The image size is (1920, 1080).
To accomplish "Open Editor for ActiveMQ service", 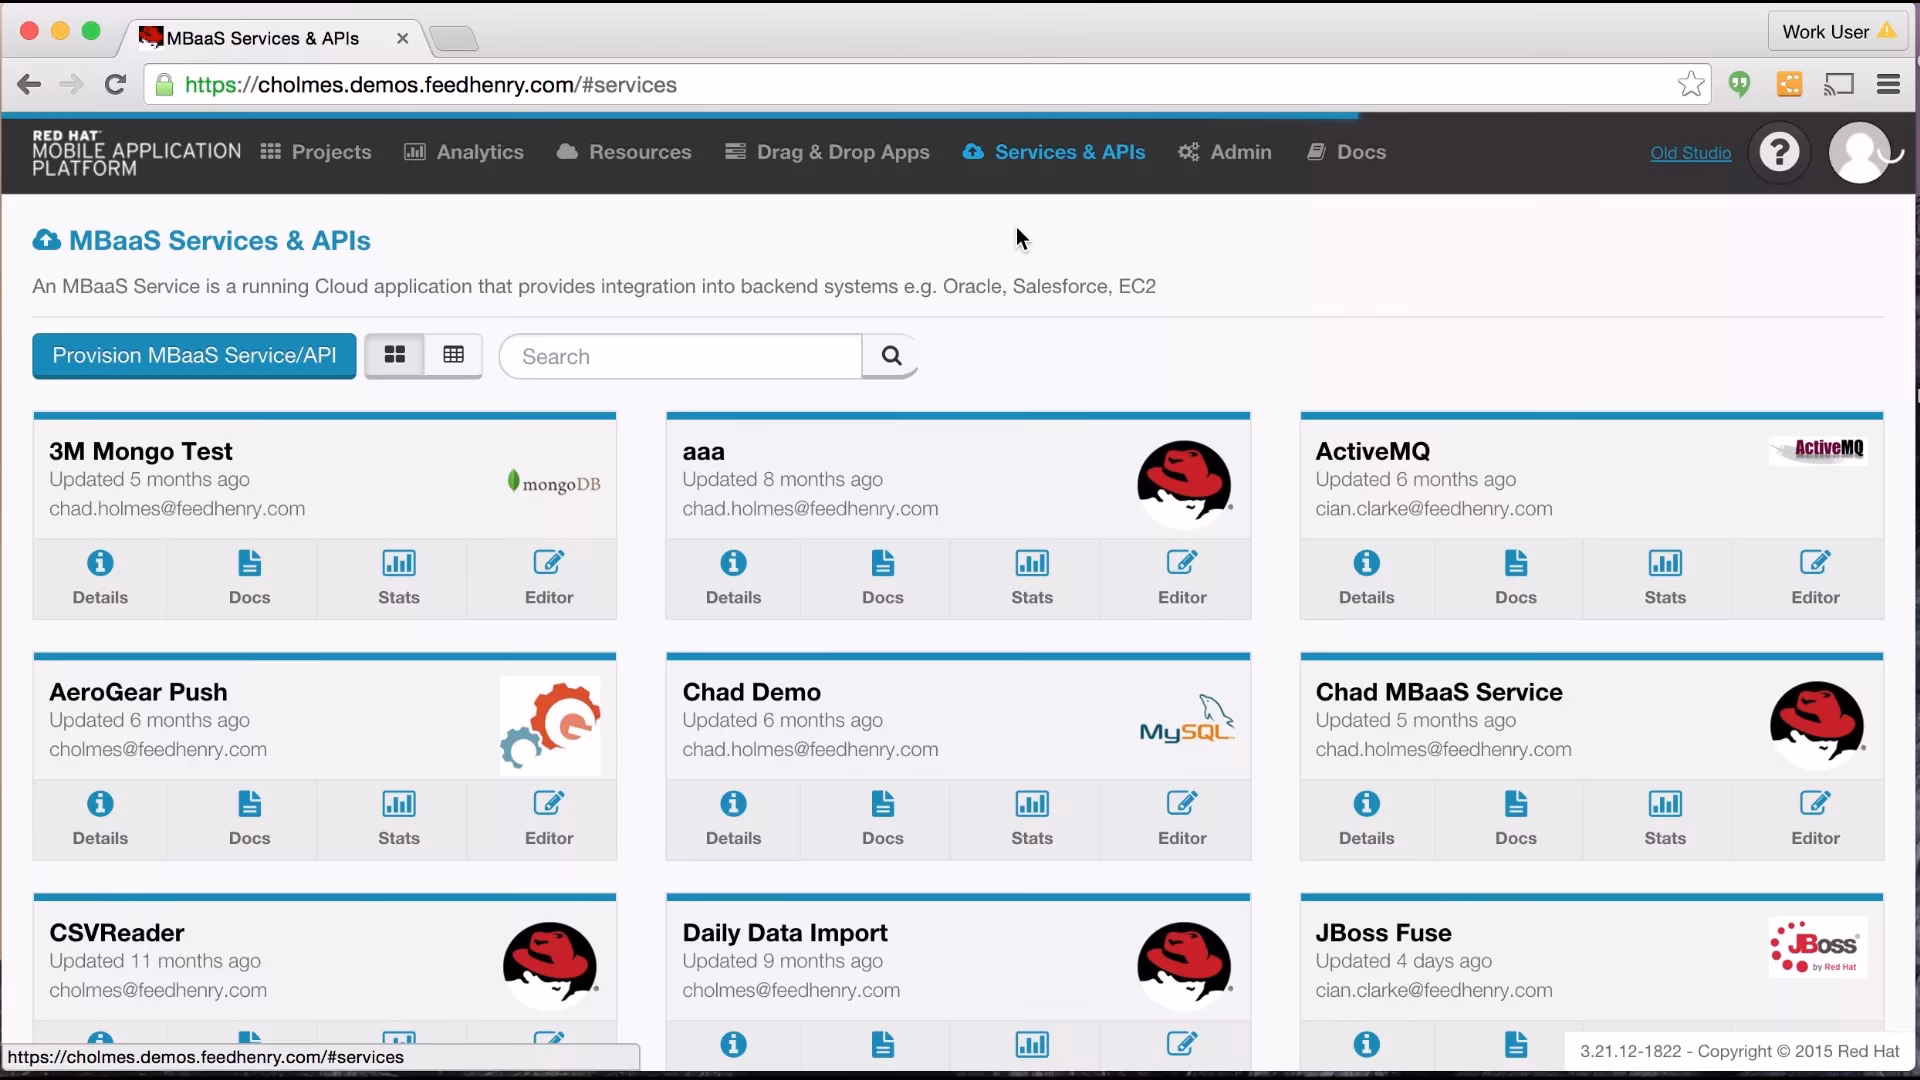I will click(1815, 579).
